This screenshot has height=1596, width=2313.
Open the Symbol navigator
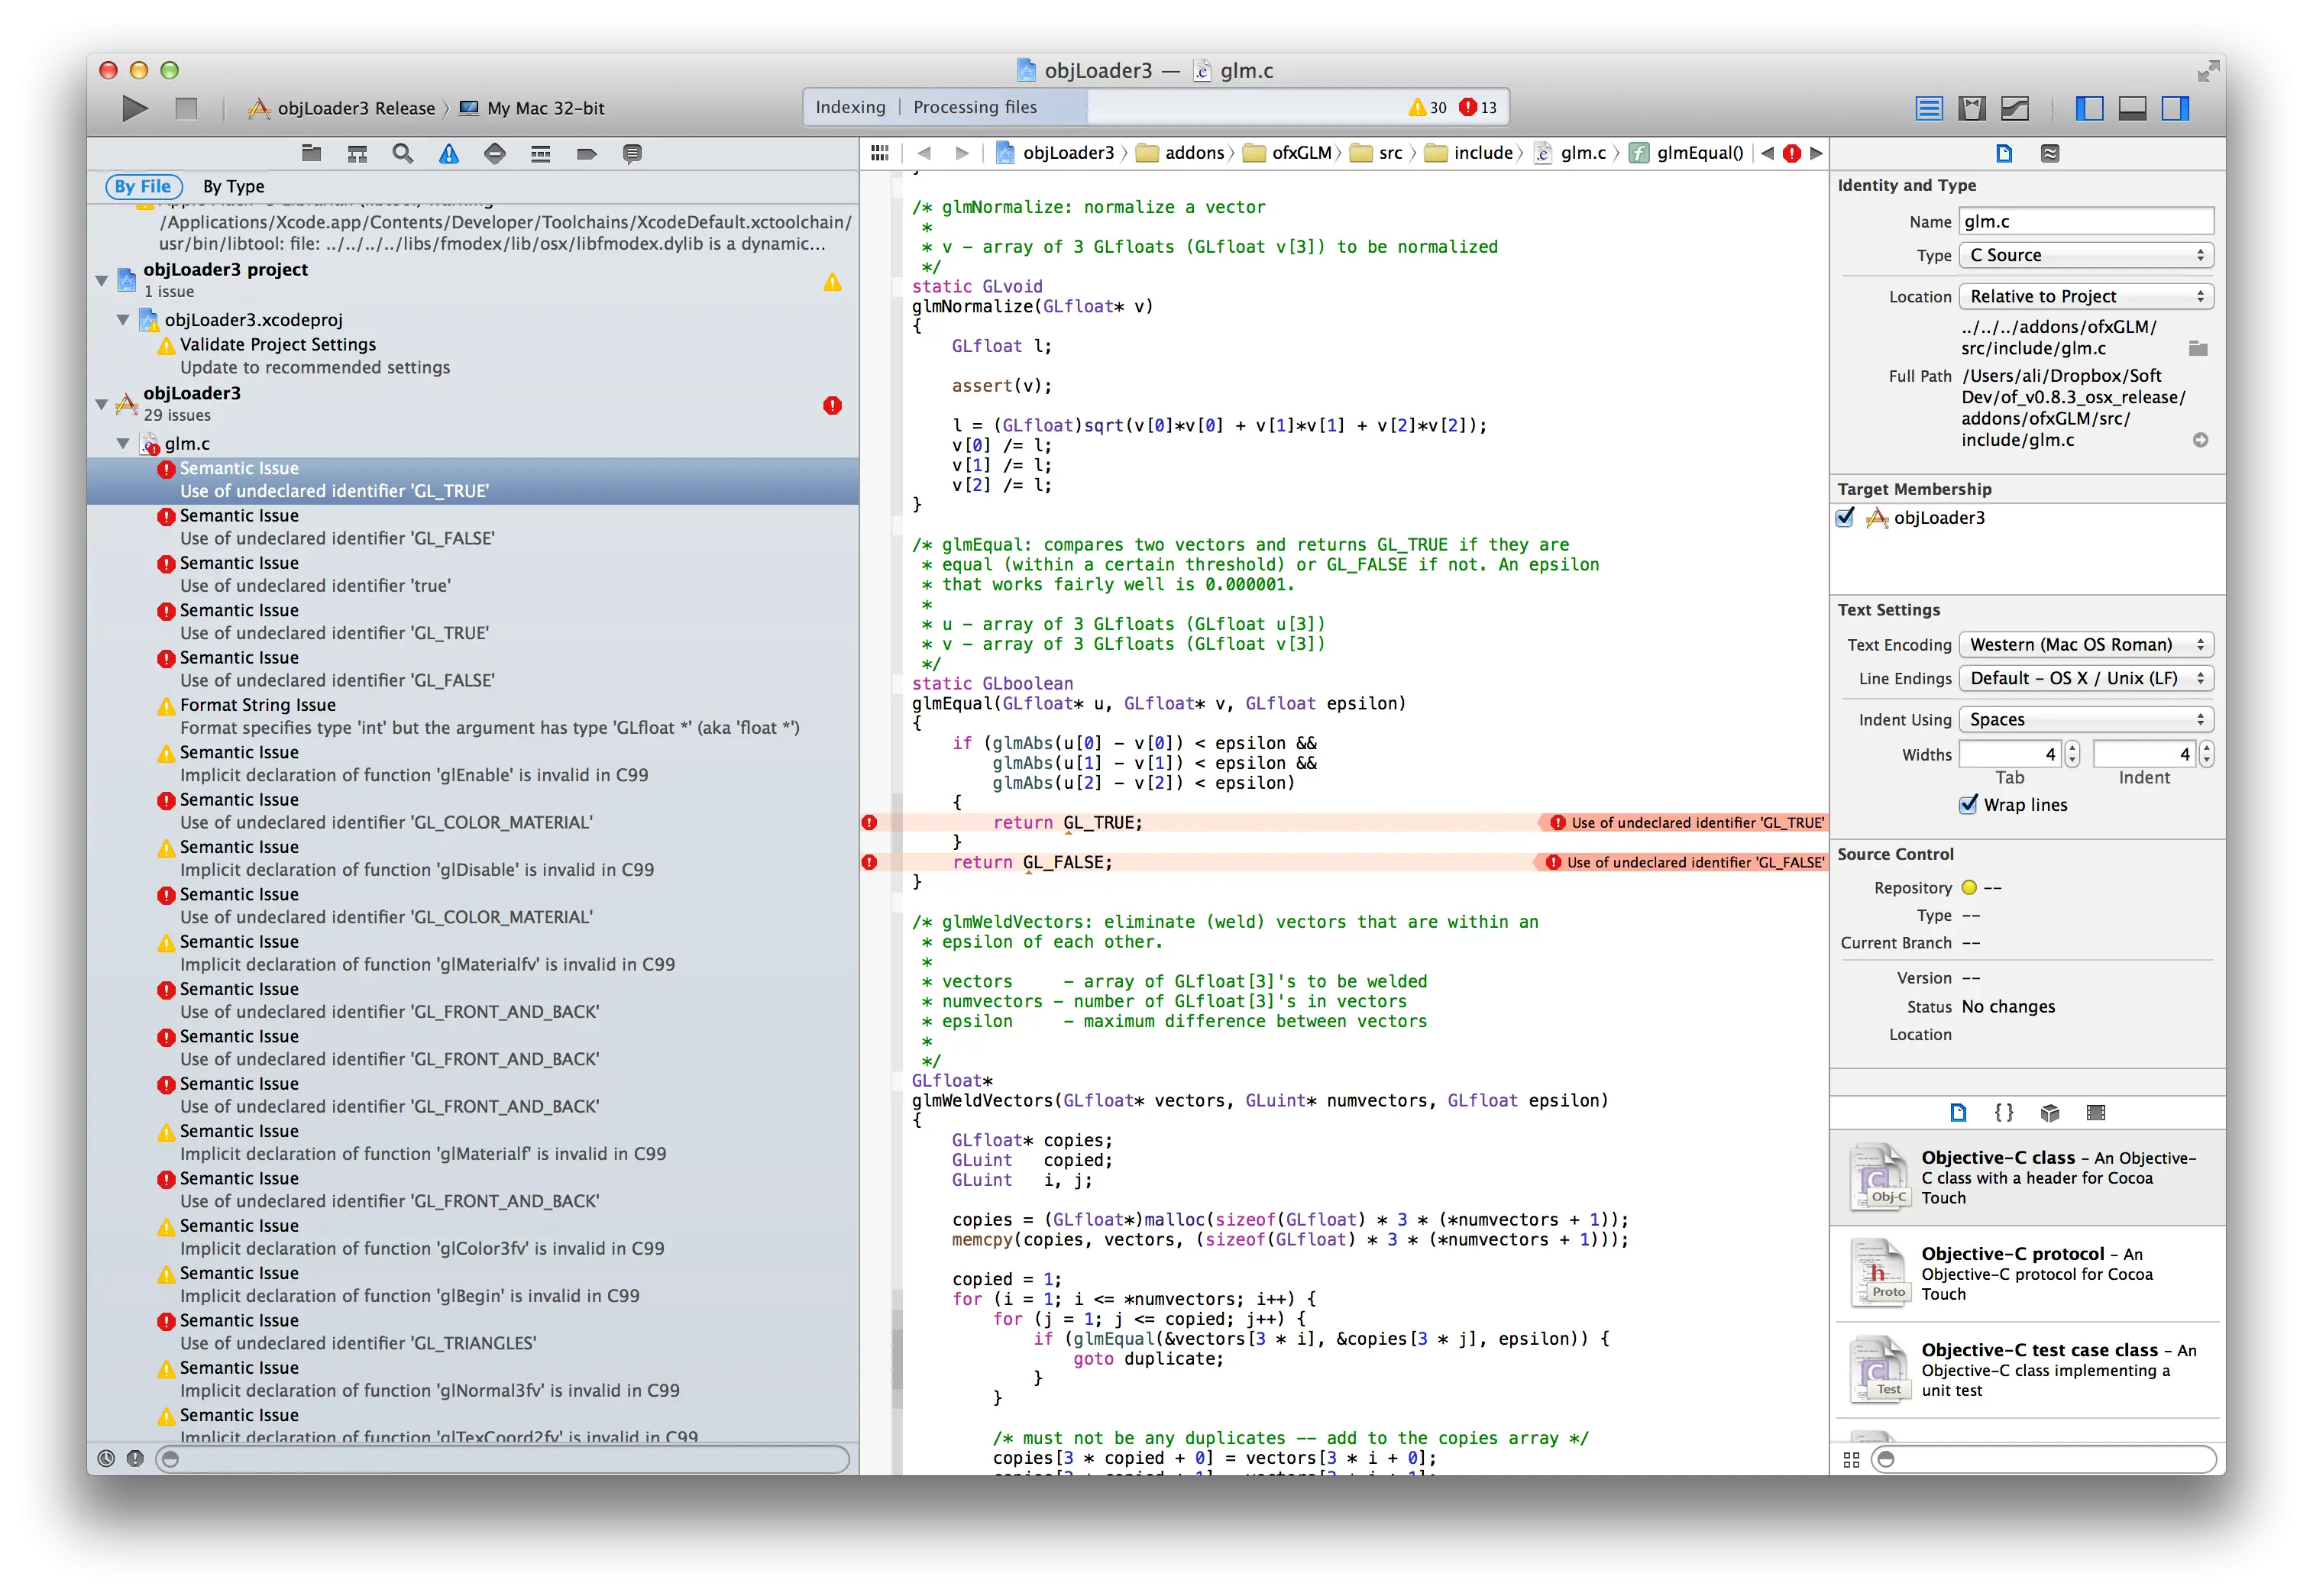click(x=357, y=153)
